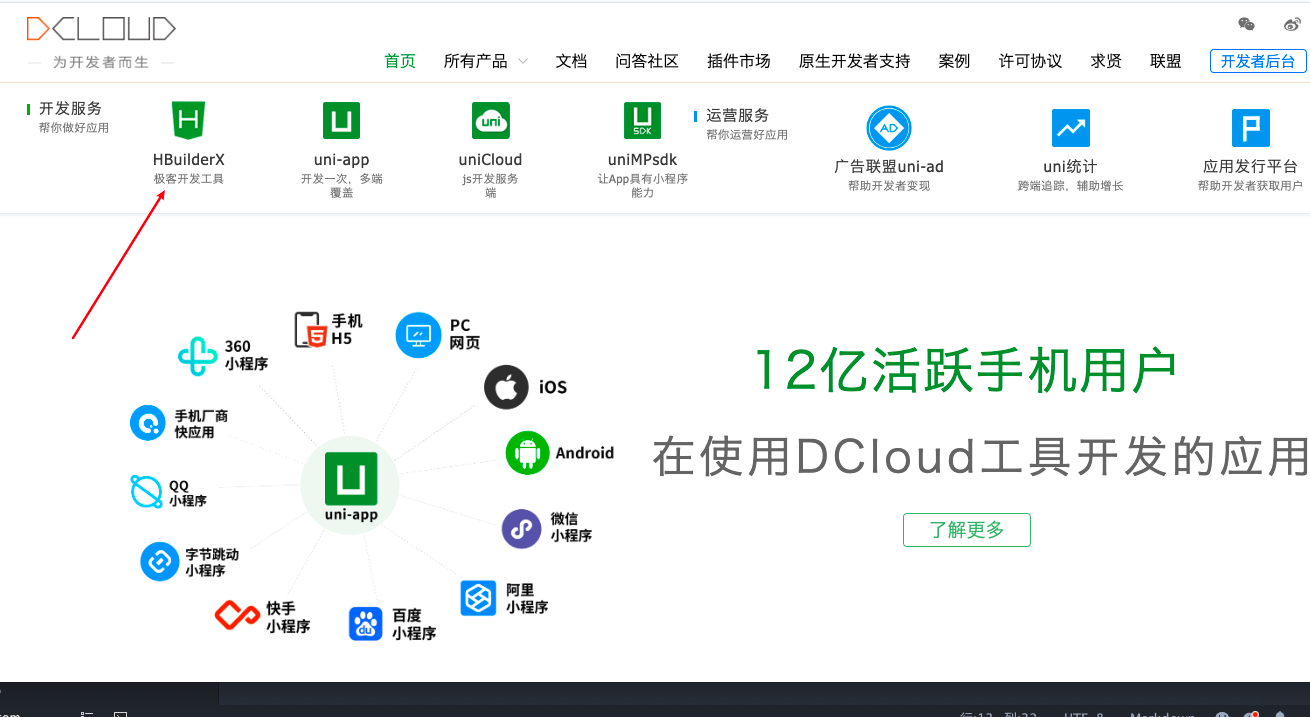Screen dimensions: 1310x717
Task: Click the 12亿活跃手机用户 headline
Action: pos(966,370)
